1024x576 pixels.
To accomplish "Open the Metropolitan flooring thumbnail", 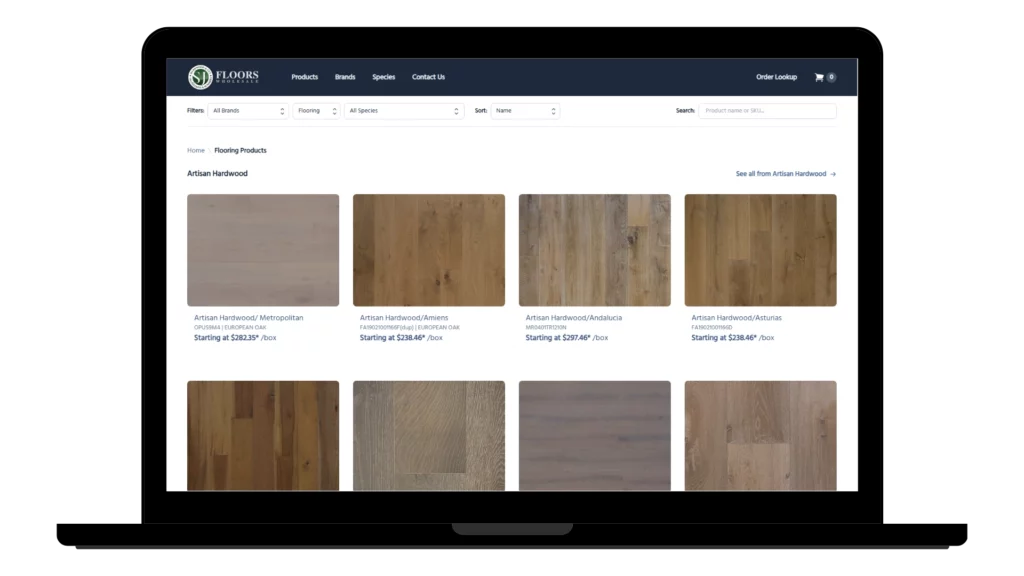I will 263,250.
